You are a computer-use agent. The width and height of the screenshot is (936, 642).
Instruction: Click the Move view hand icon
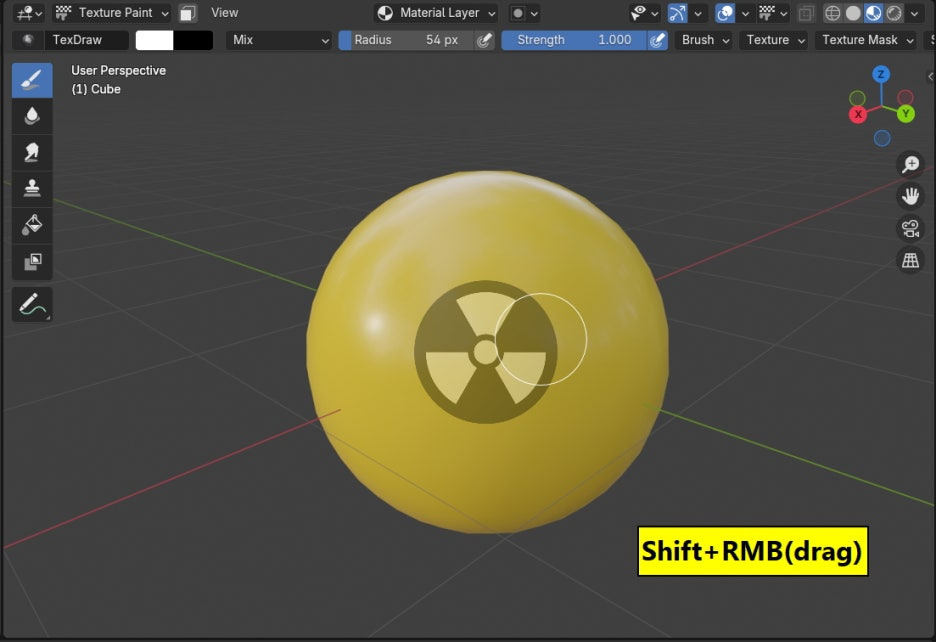[x=910, y=196]
